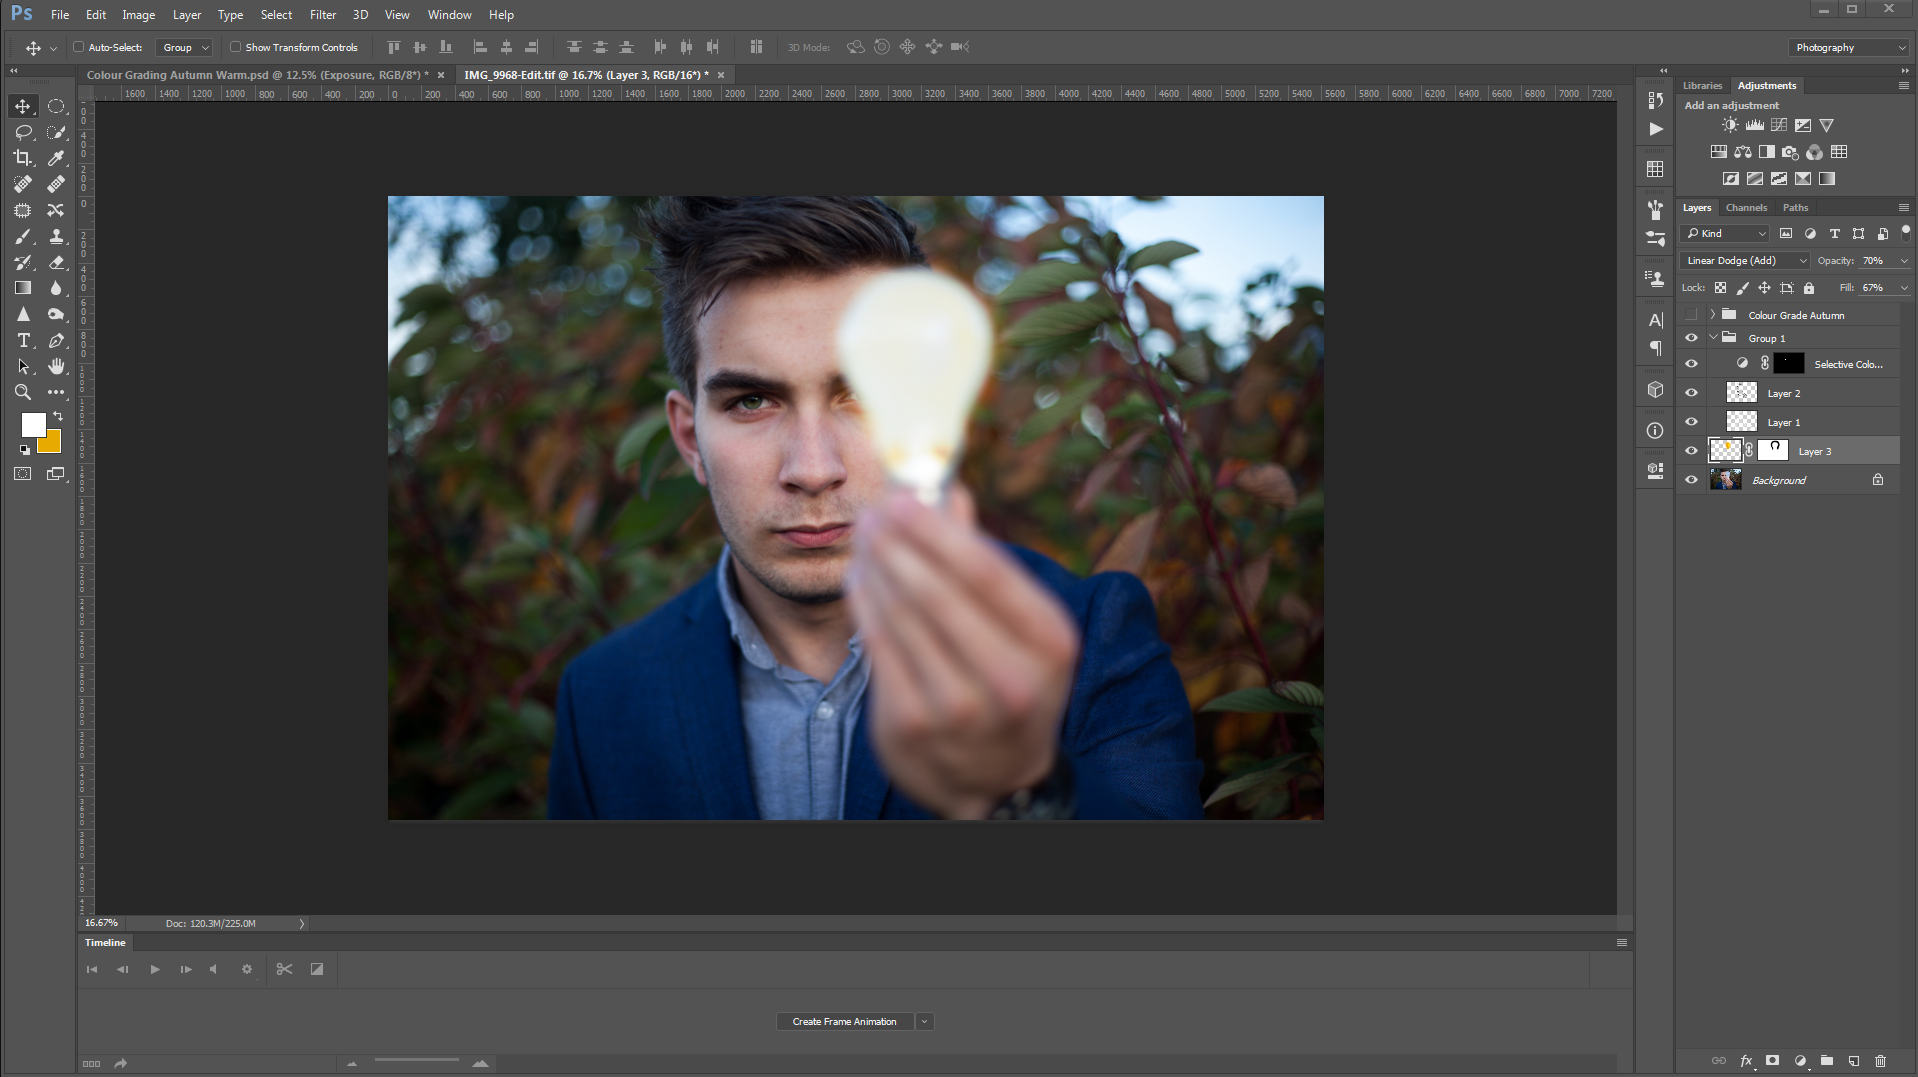Open the Opacity slider dropdown

coord(1904,260)
